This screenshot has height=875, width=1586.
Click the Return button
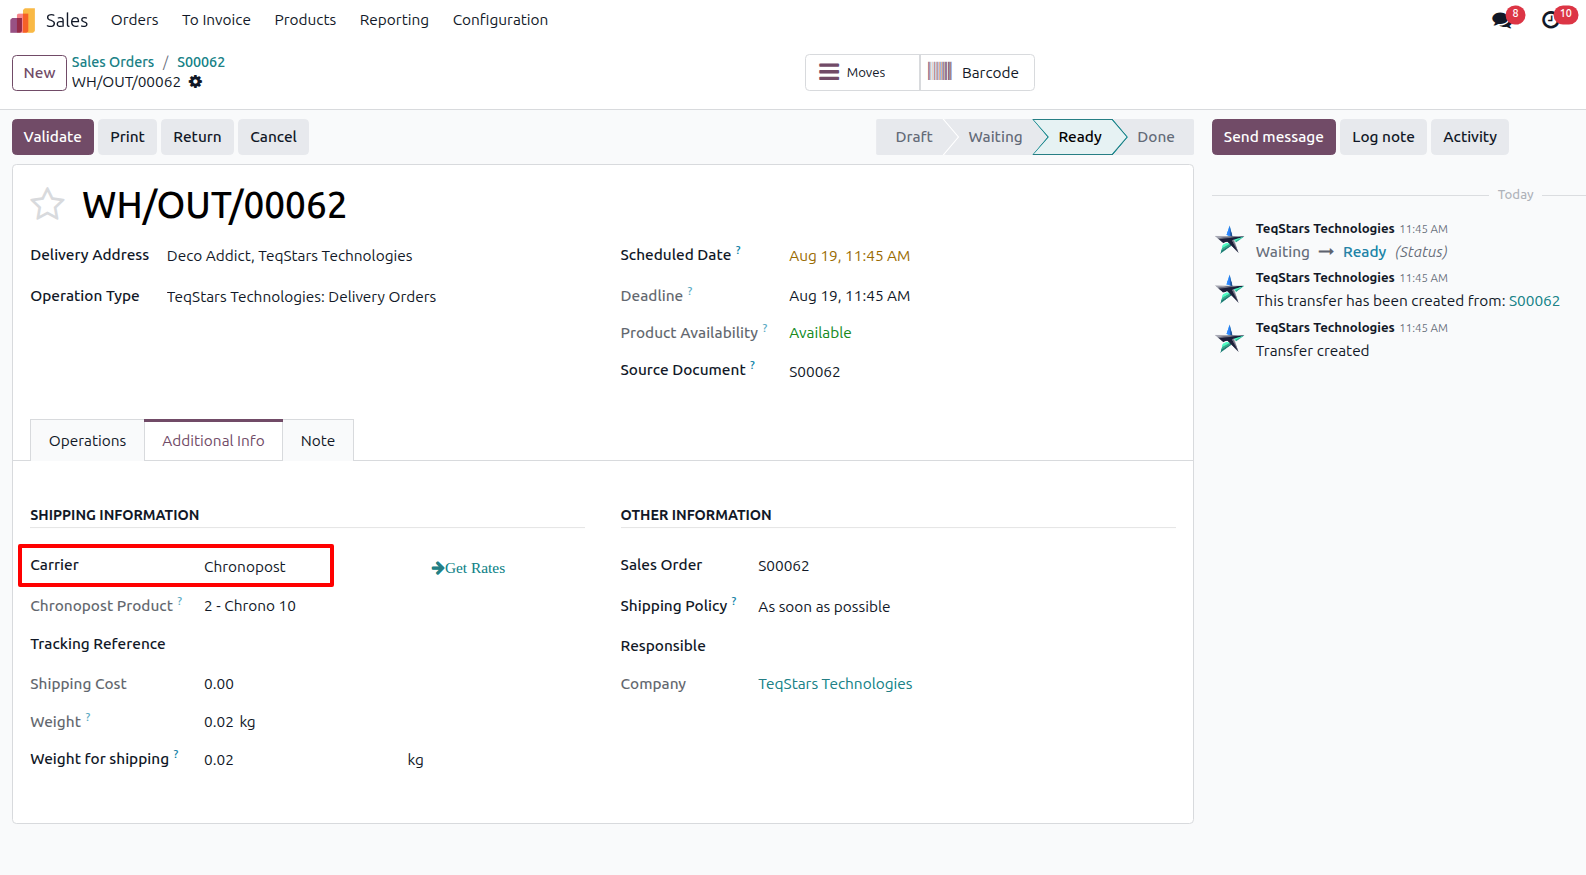tap(197, 137)
